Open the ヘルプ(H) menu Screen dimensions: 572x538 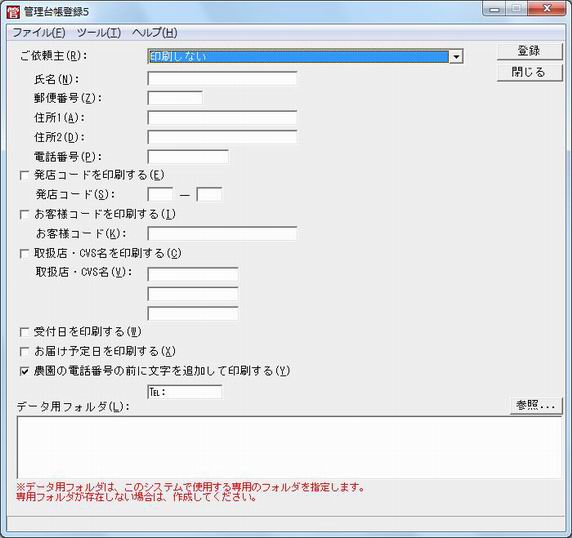(155, 33)
